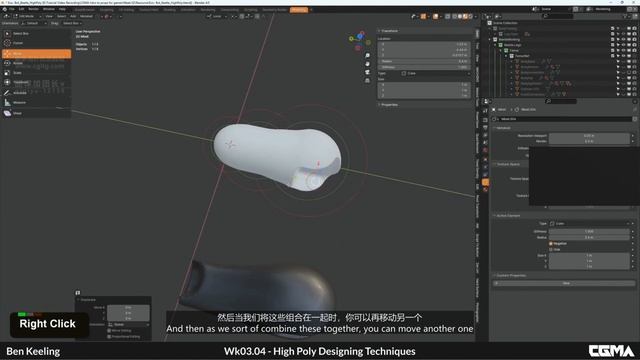Open the Metaball menu in viewport header
Screen dimensions: 640x360
86,16
